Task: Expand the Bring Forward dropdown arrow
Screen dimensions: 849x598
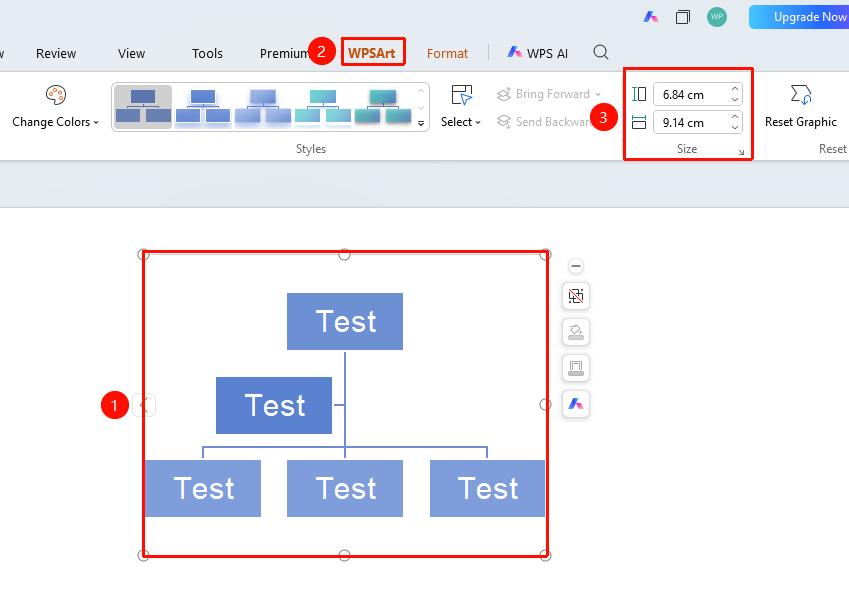Action: pyautogui.click(x=598, y=94)
